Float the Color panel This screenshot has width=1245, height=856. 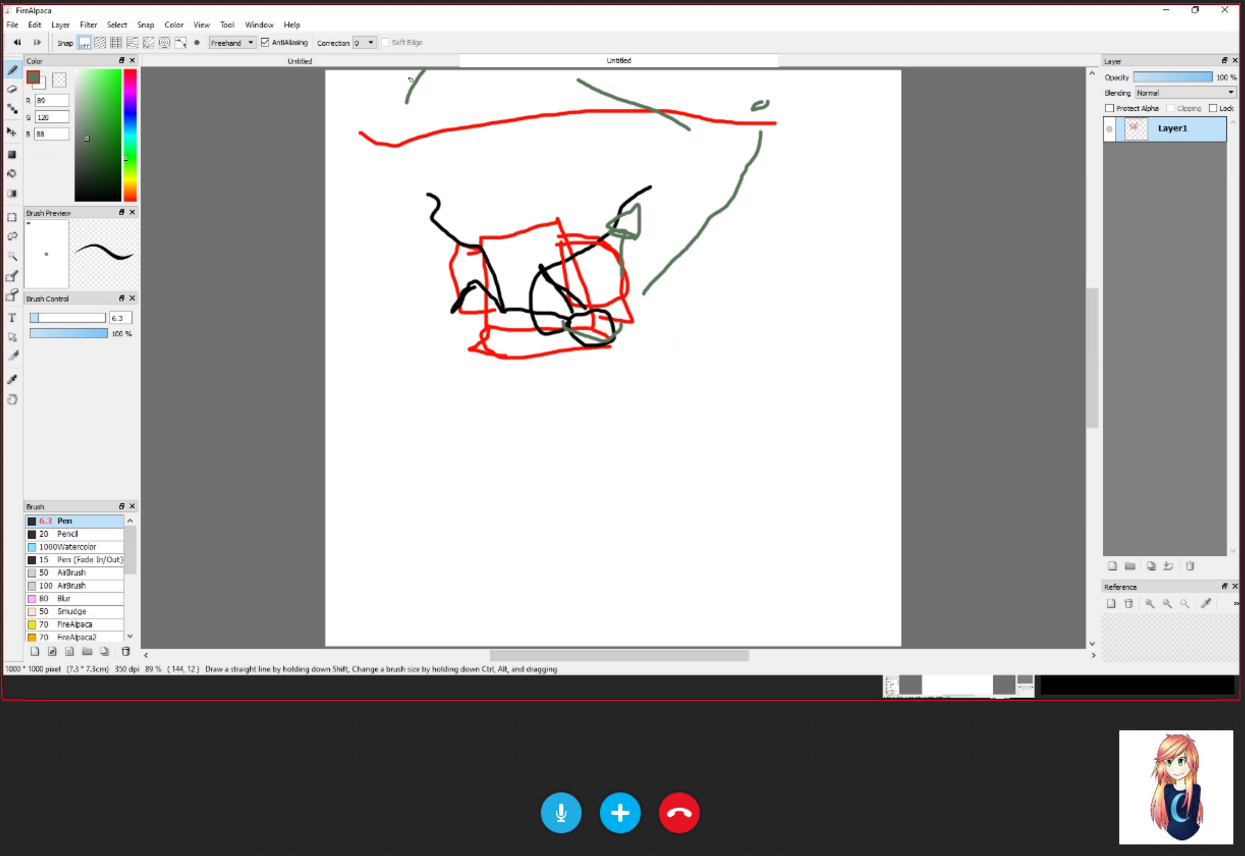[x=122, y=61]
